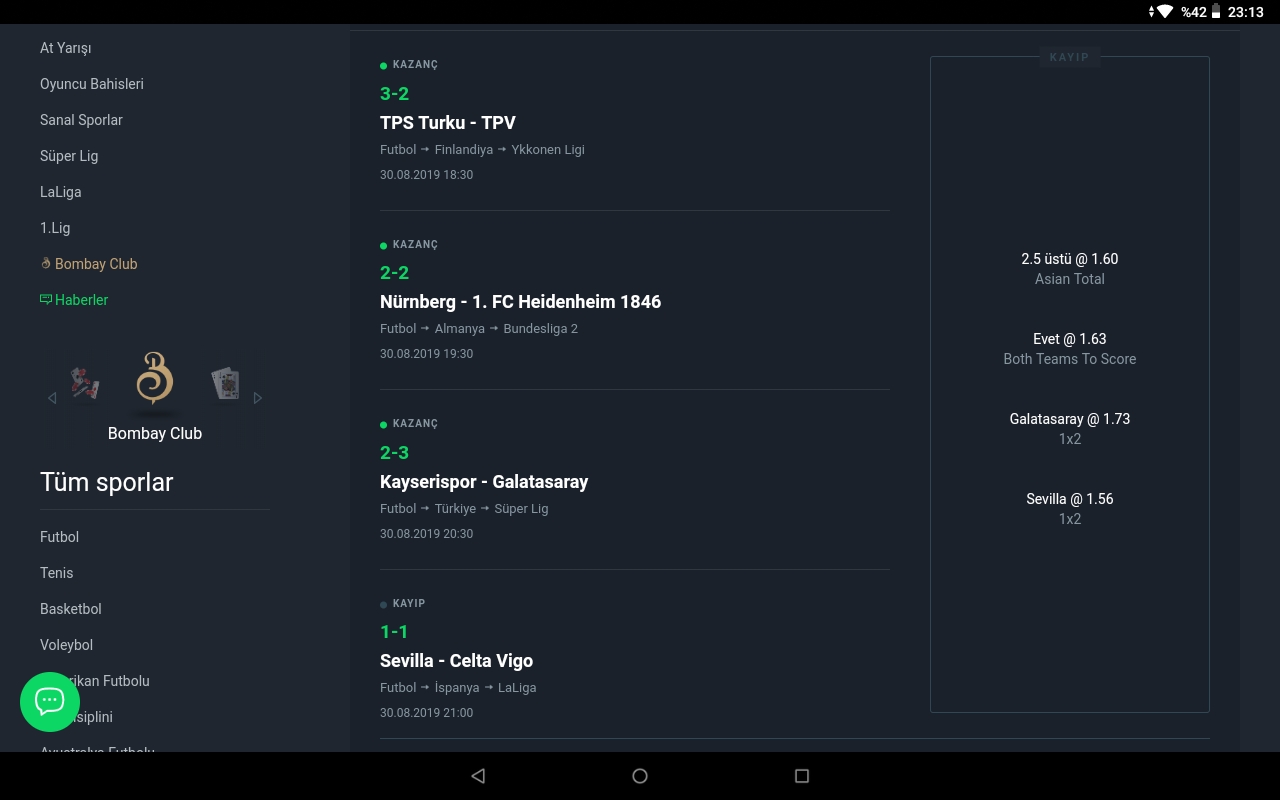Viewport: 1280px width, 800px height.
Task: Click the 'Evet @ 1.63' selection
Action: coord(1070,339)
